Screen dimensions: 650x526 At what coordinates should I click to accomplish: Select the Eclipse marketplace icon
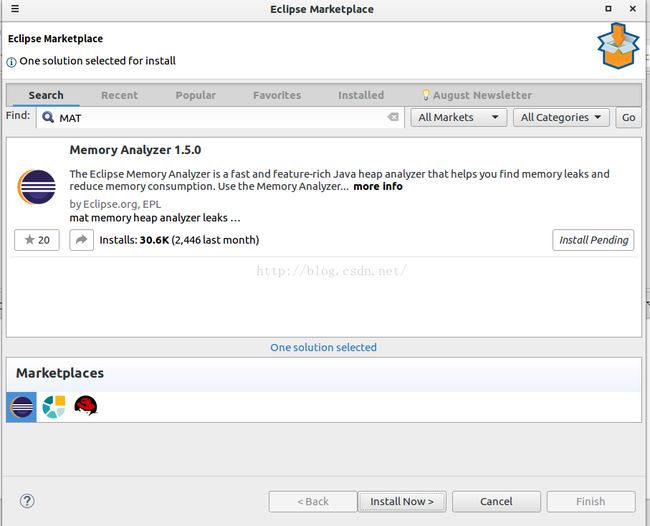coord(22,407)
